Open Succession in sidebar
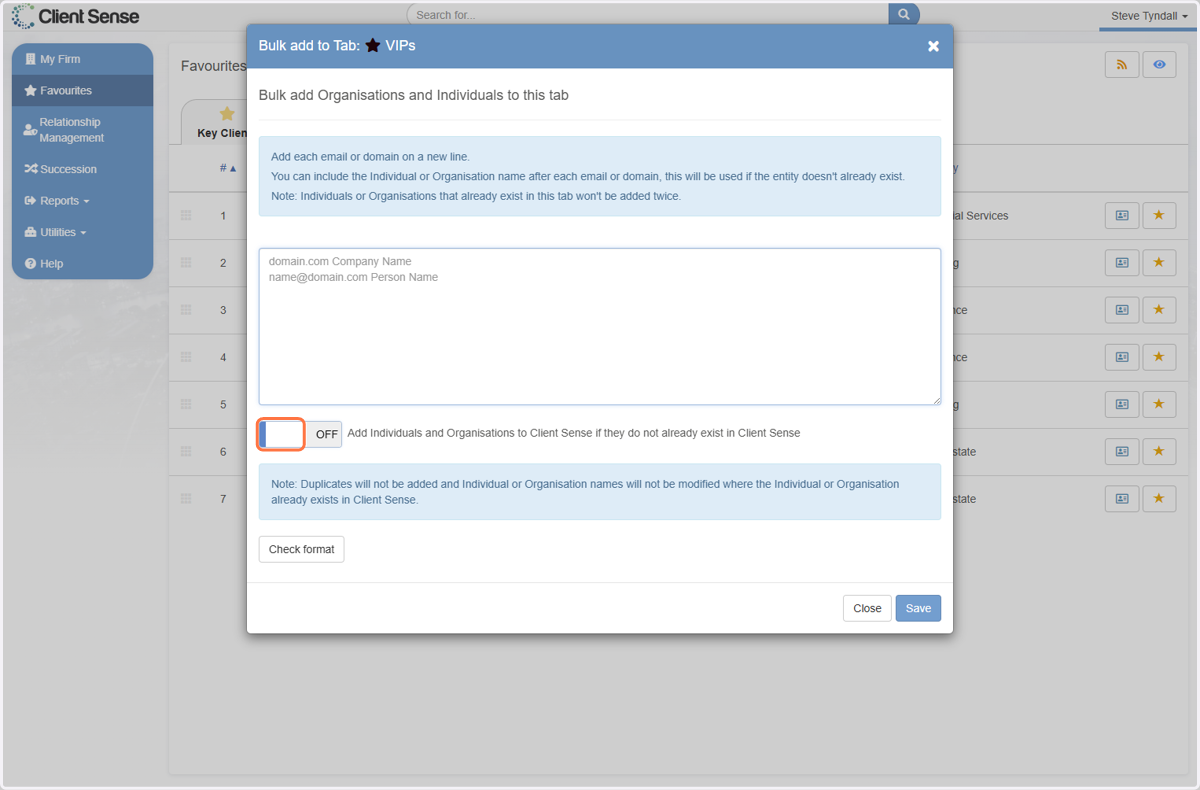Viewport: 1200px width, 790px height. coord(82,169)
